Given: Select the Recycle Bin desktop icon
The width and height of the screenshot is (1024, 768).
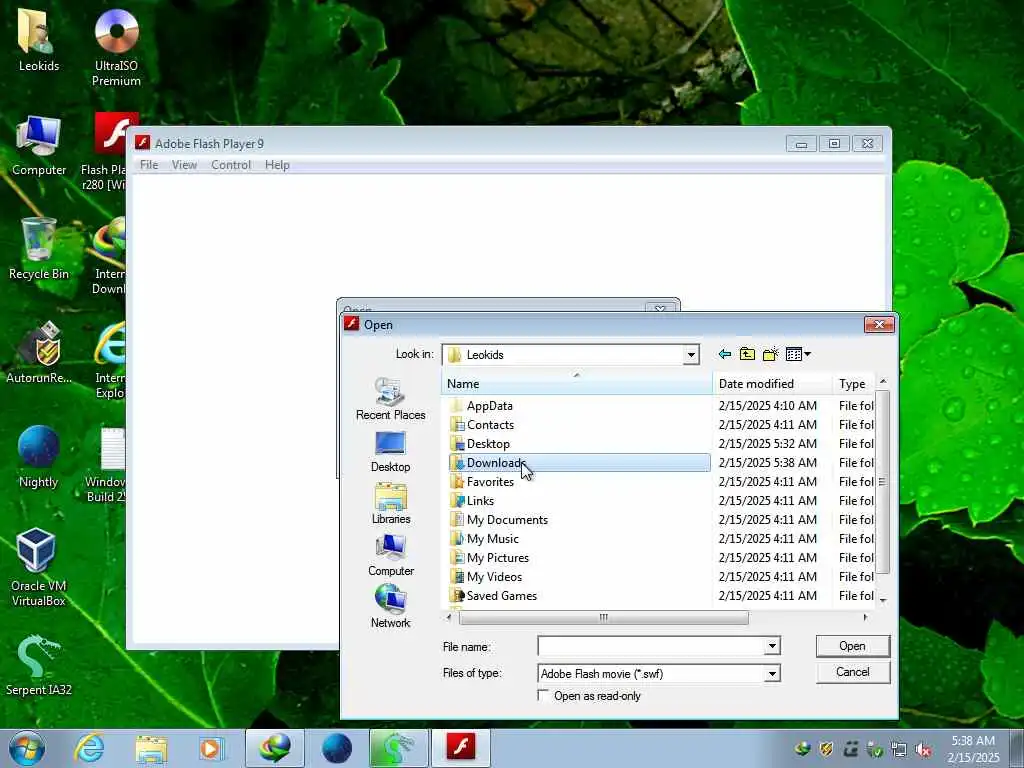Looking at the screenshot, I should pos(39,249).
